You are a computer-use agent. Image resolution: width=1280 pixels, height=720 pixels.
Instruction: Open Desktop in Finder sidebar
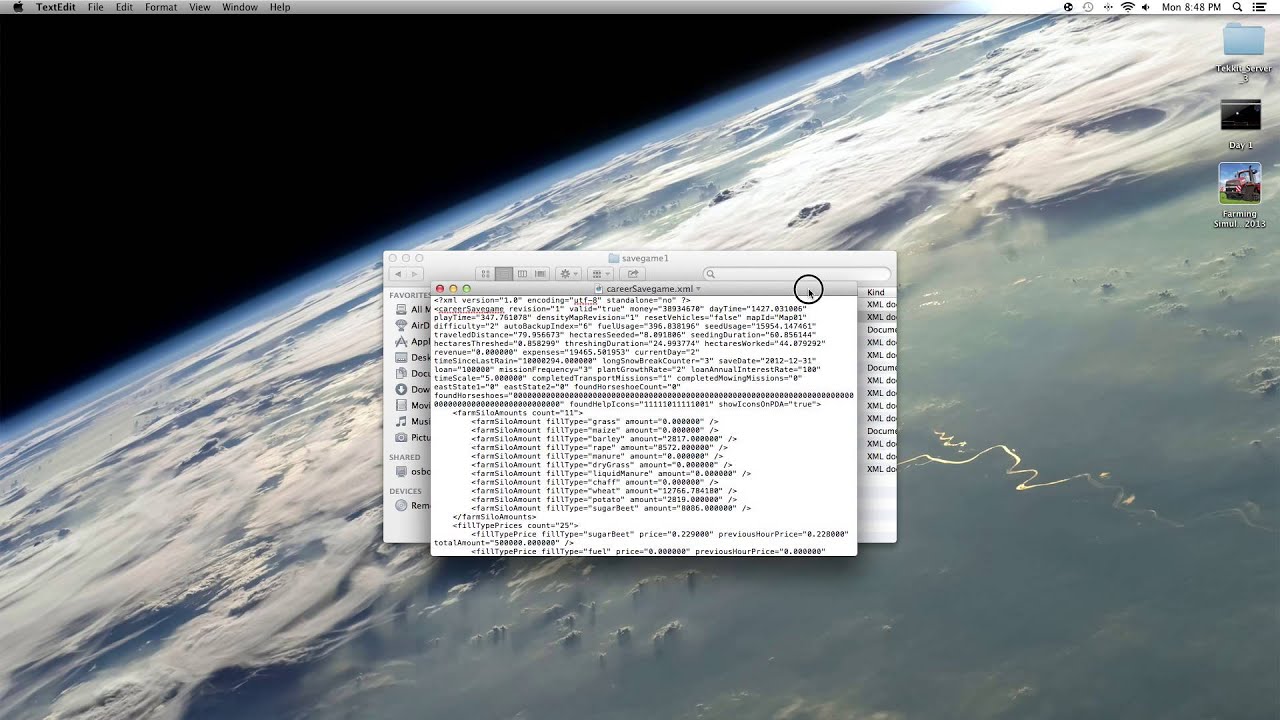[413, 358]
